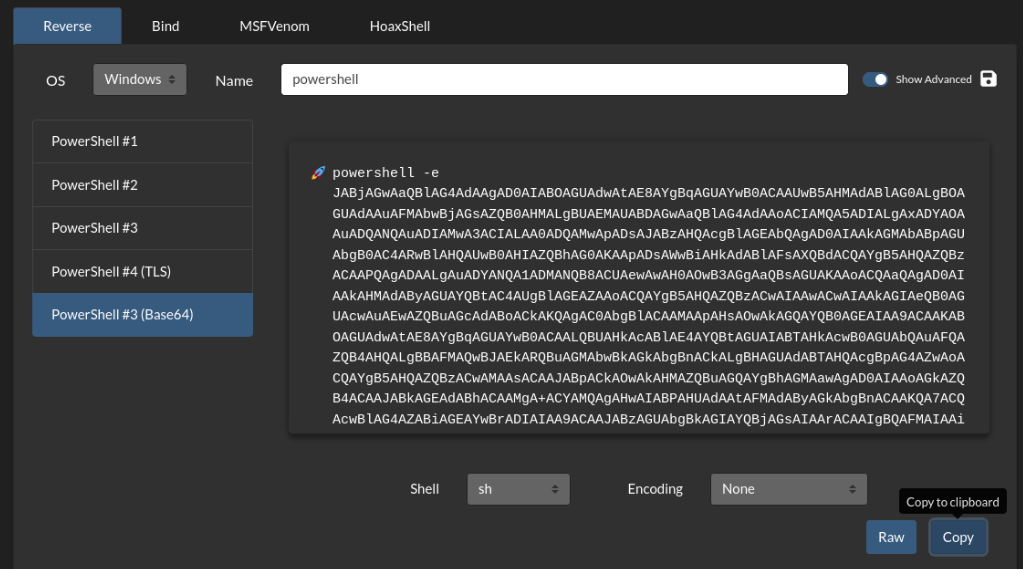Switch to the MSFVenom tab
Viewport: 1023px width, 569px height.
click(275, 26)
